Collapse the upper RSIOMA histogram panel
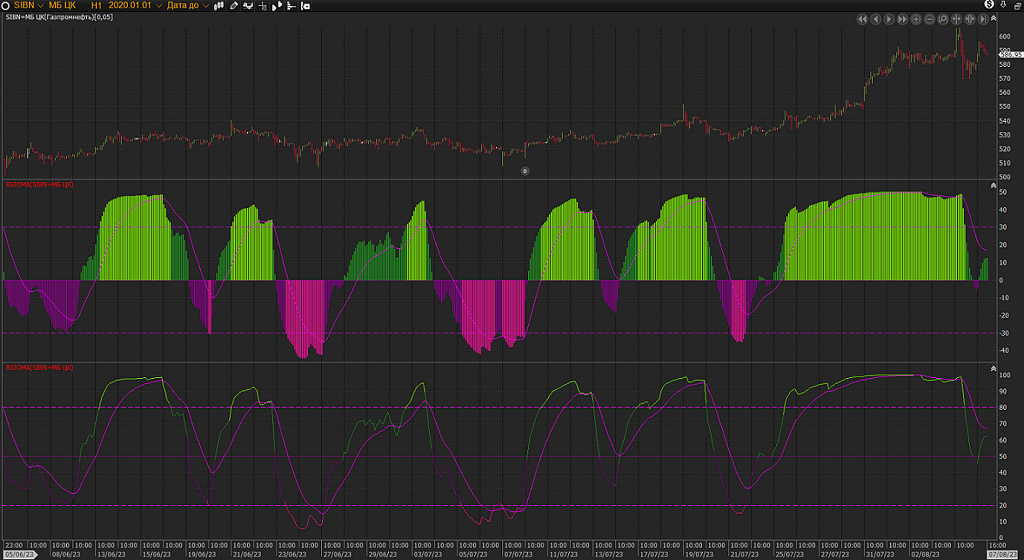Viewport: 1024px width, 560px height. [x=993, y=186]
